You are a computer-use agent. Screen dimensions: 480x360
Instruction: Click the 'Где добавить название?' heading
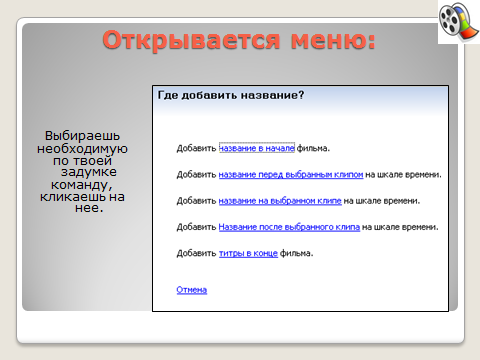(231, 95)
